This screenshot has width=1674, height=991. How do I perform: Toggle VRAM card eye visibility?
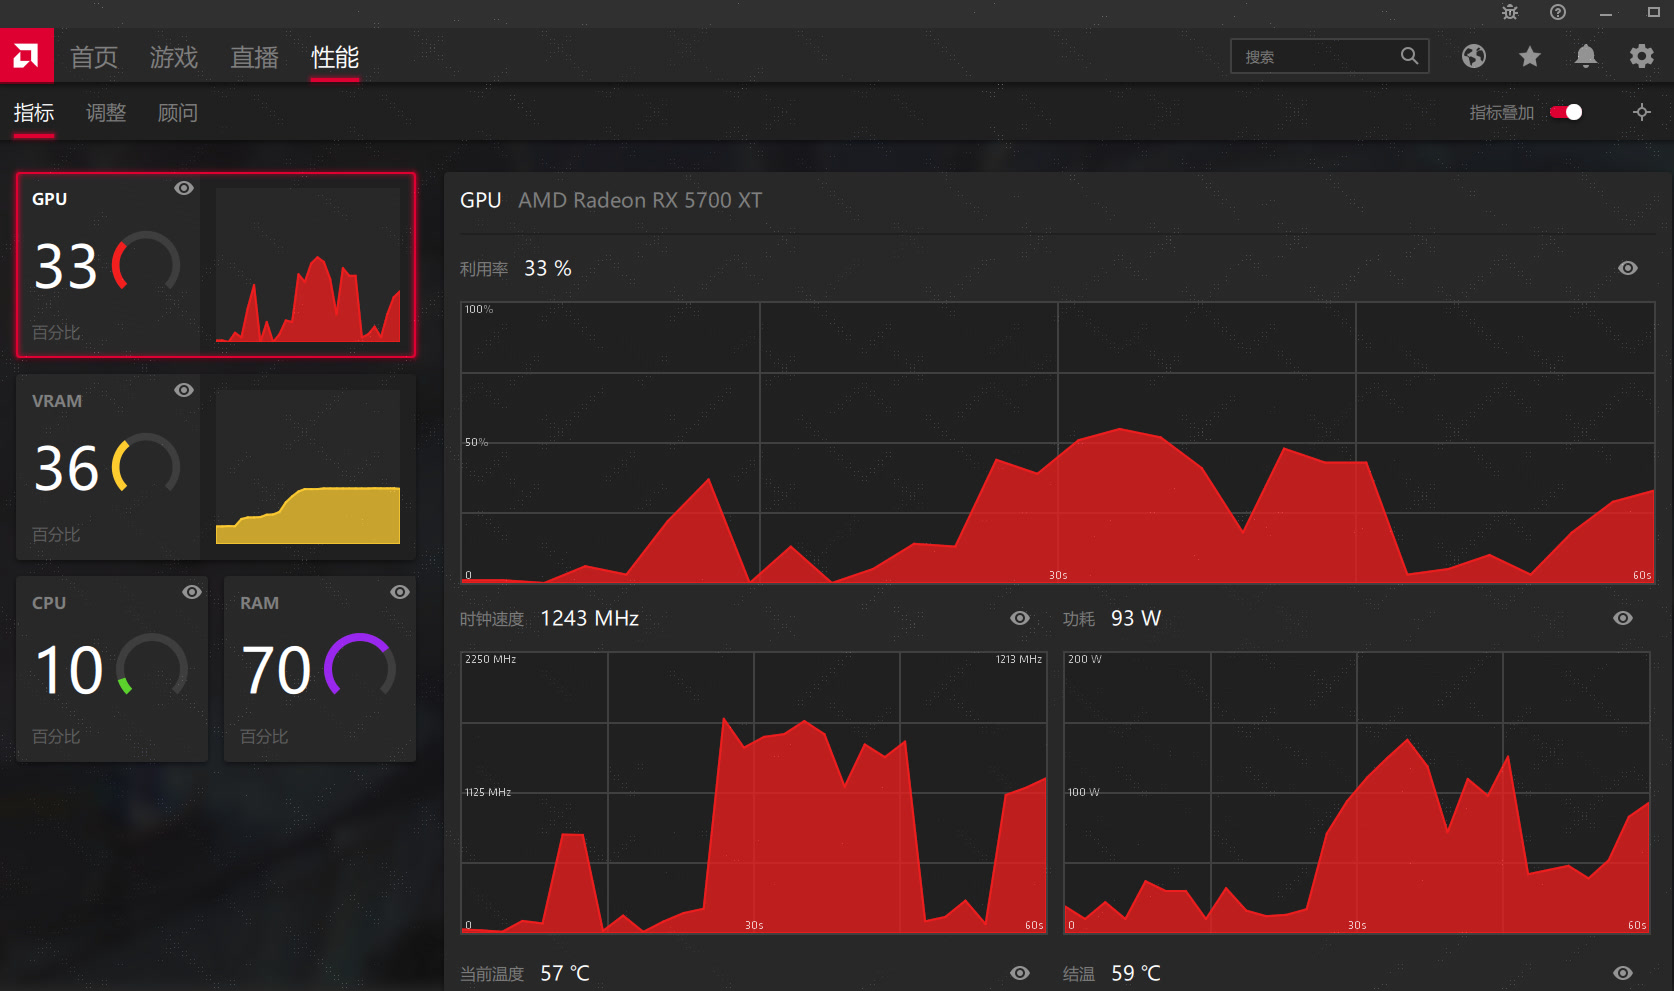(184, 390)
